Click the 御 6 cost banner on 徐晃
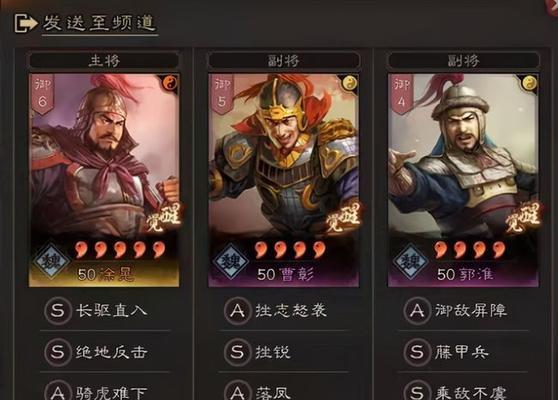 pos(43,94)
